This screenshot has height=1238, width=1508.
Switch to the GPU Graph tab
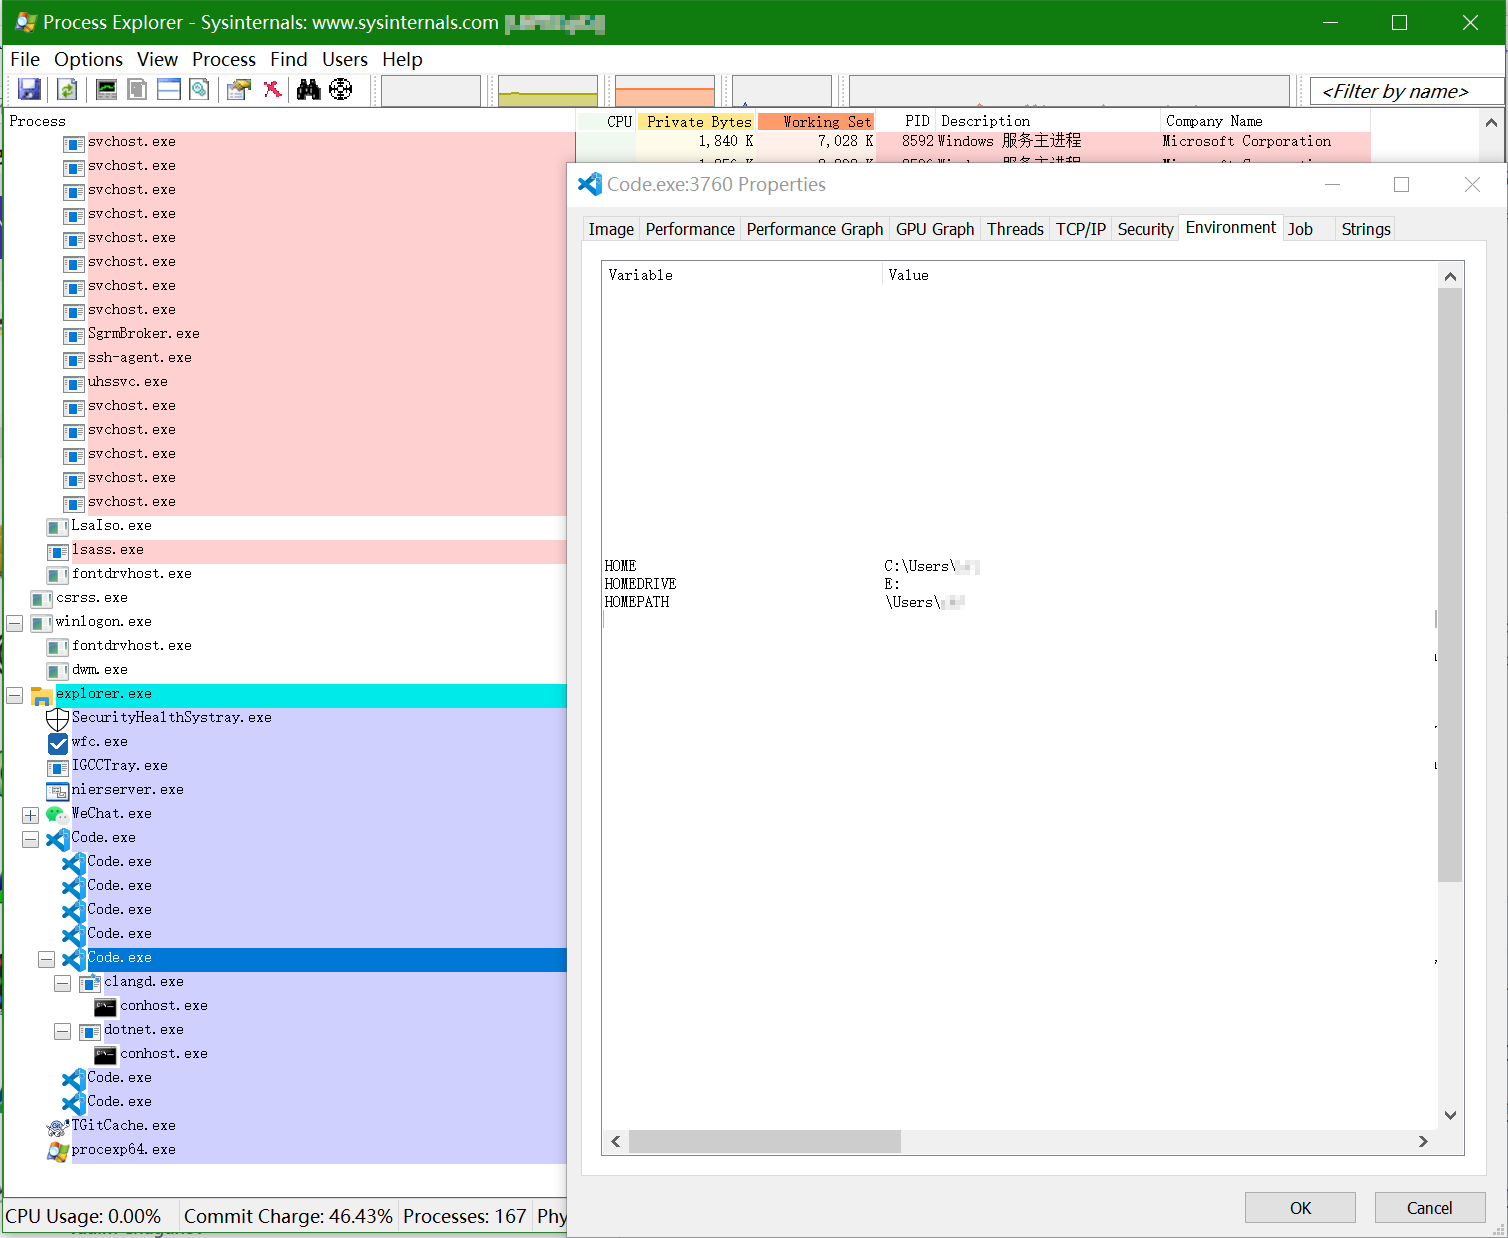point(935,229)
